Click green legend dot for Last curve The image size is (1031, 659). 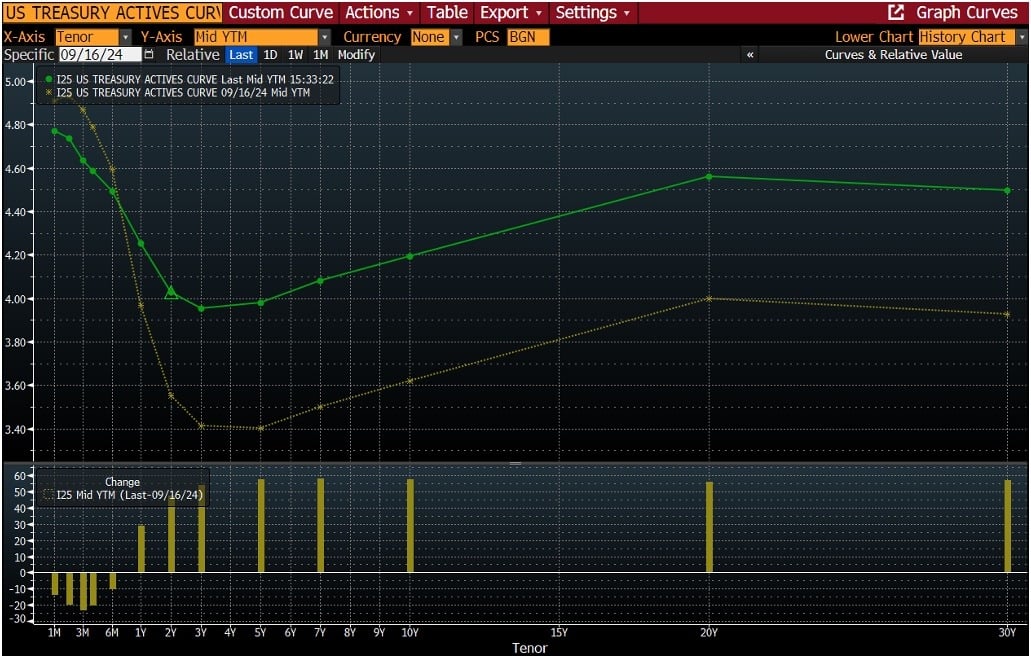coord(49,80)
